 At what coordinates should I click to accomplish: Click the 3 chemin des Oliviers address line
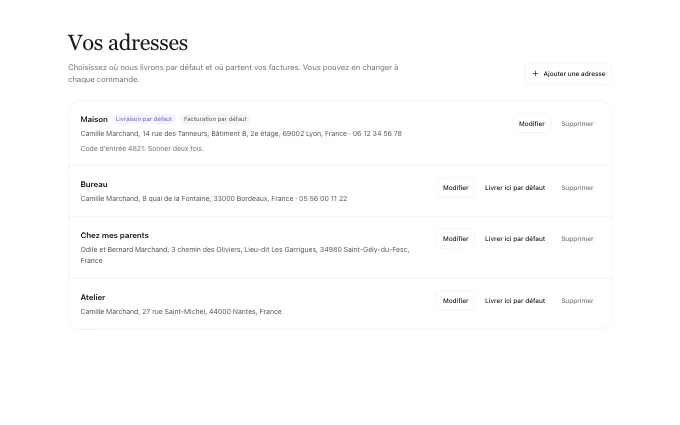coord(245,255)
